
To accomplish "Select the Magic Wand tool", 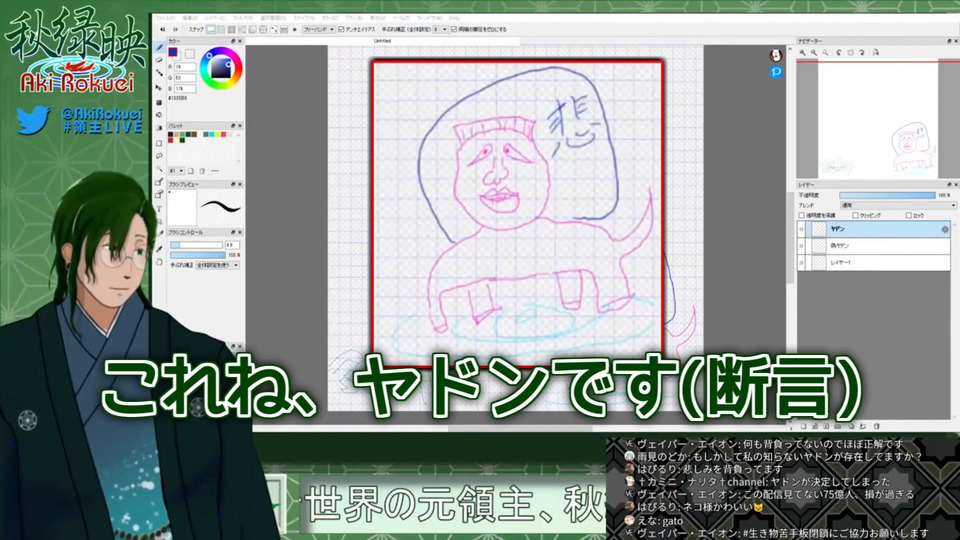I will 159,169.
